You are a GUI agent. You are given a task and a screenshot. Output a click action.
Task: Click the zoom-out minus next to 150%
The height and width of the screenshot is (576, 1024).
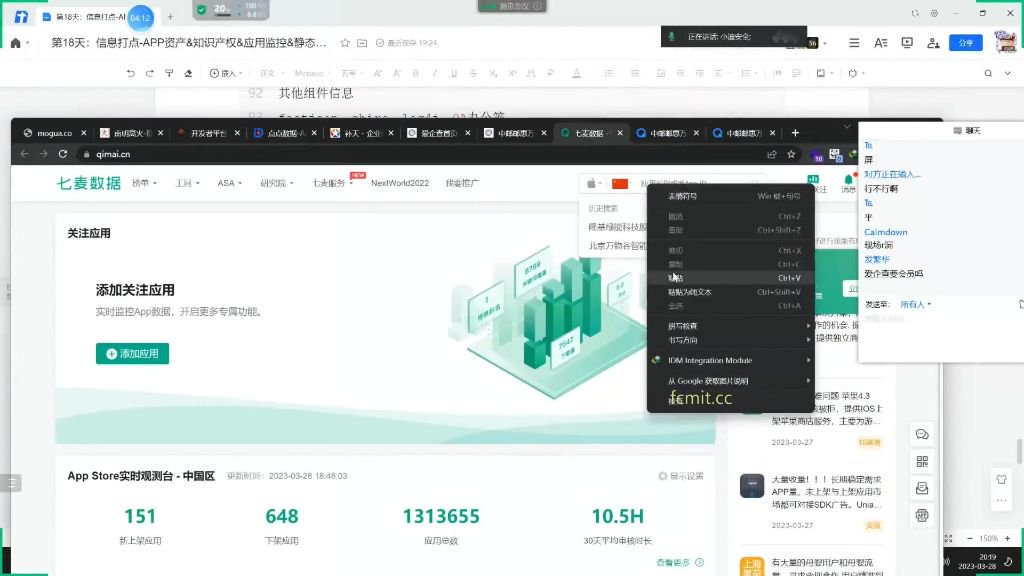[970, 538]
